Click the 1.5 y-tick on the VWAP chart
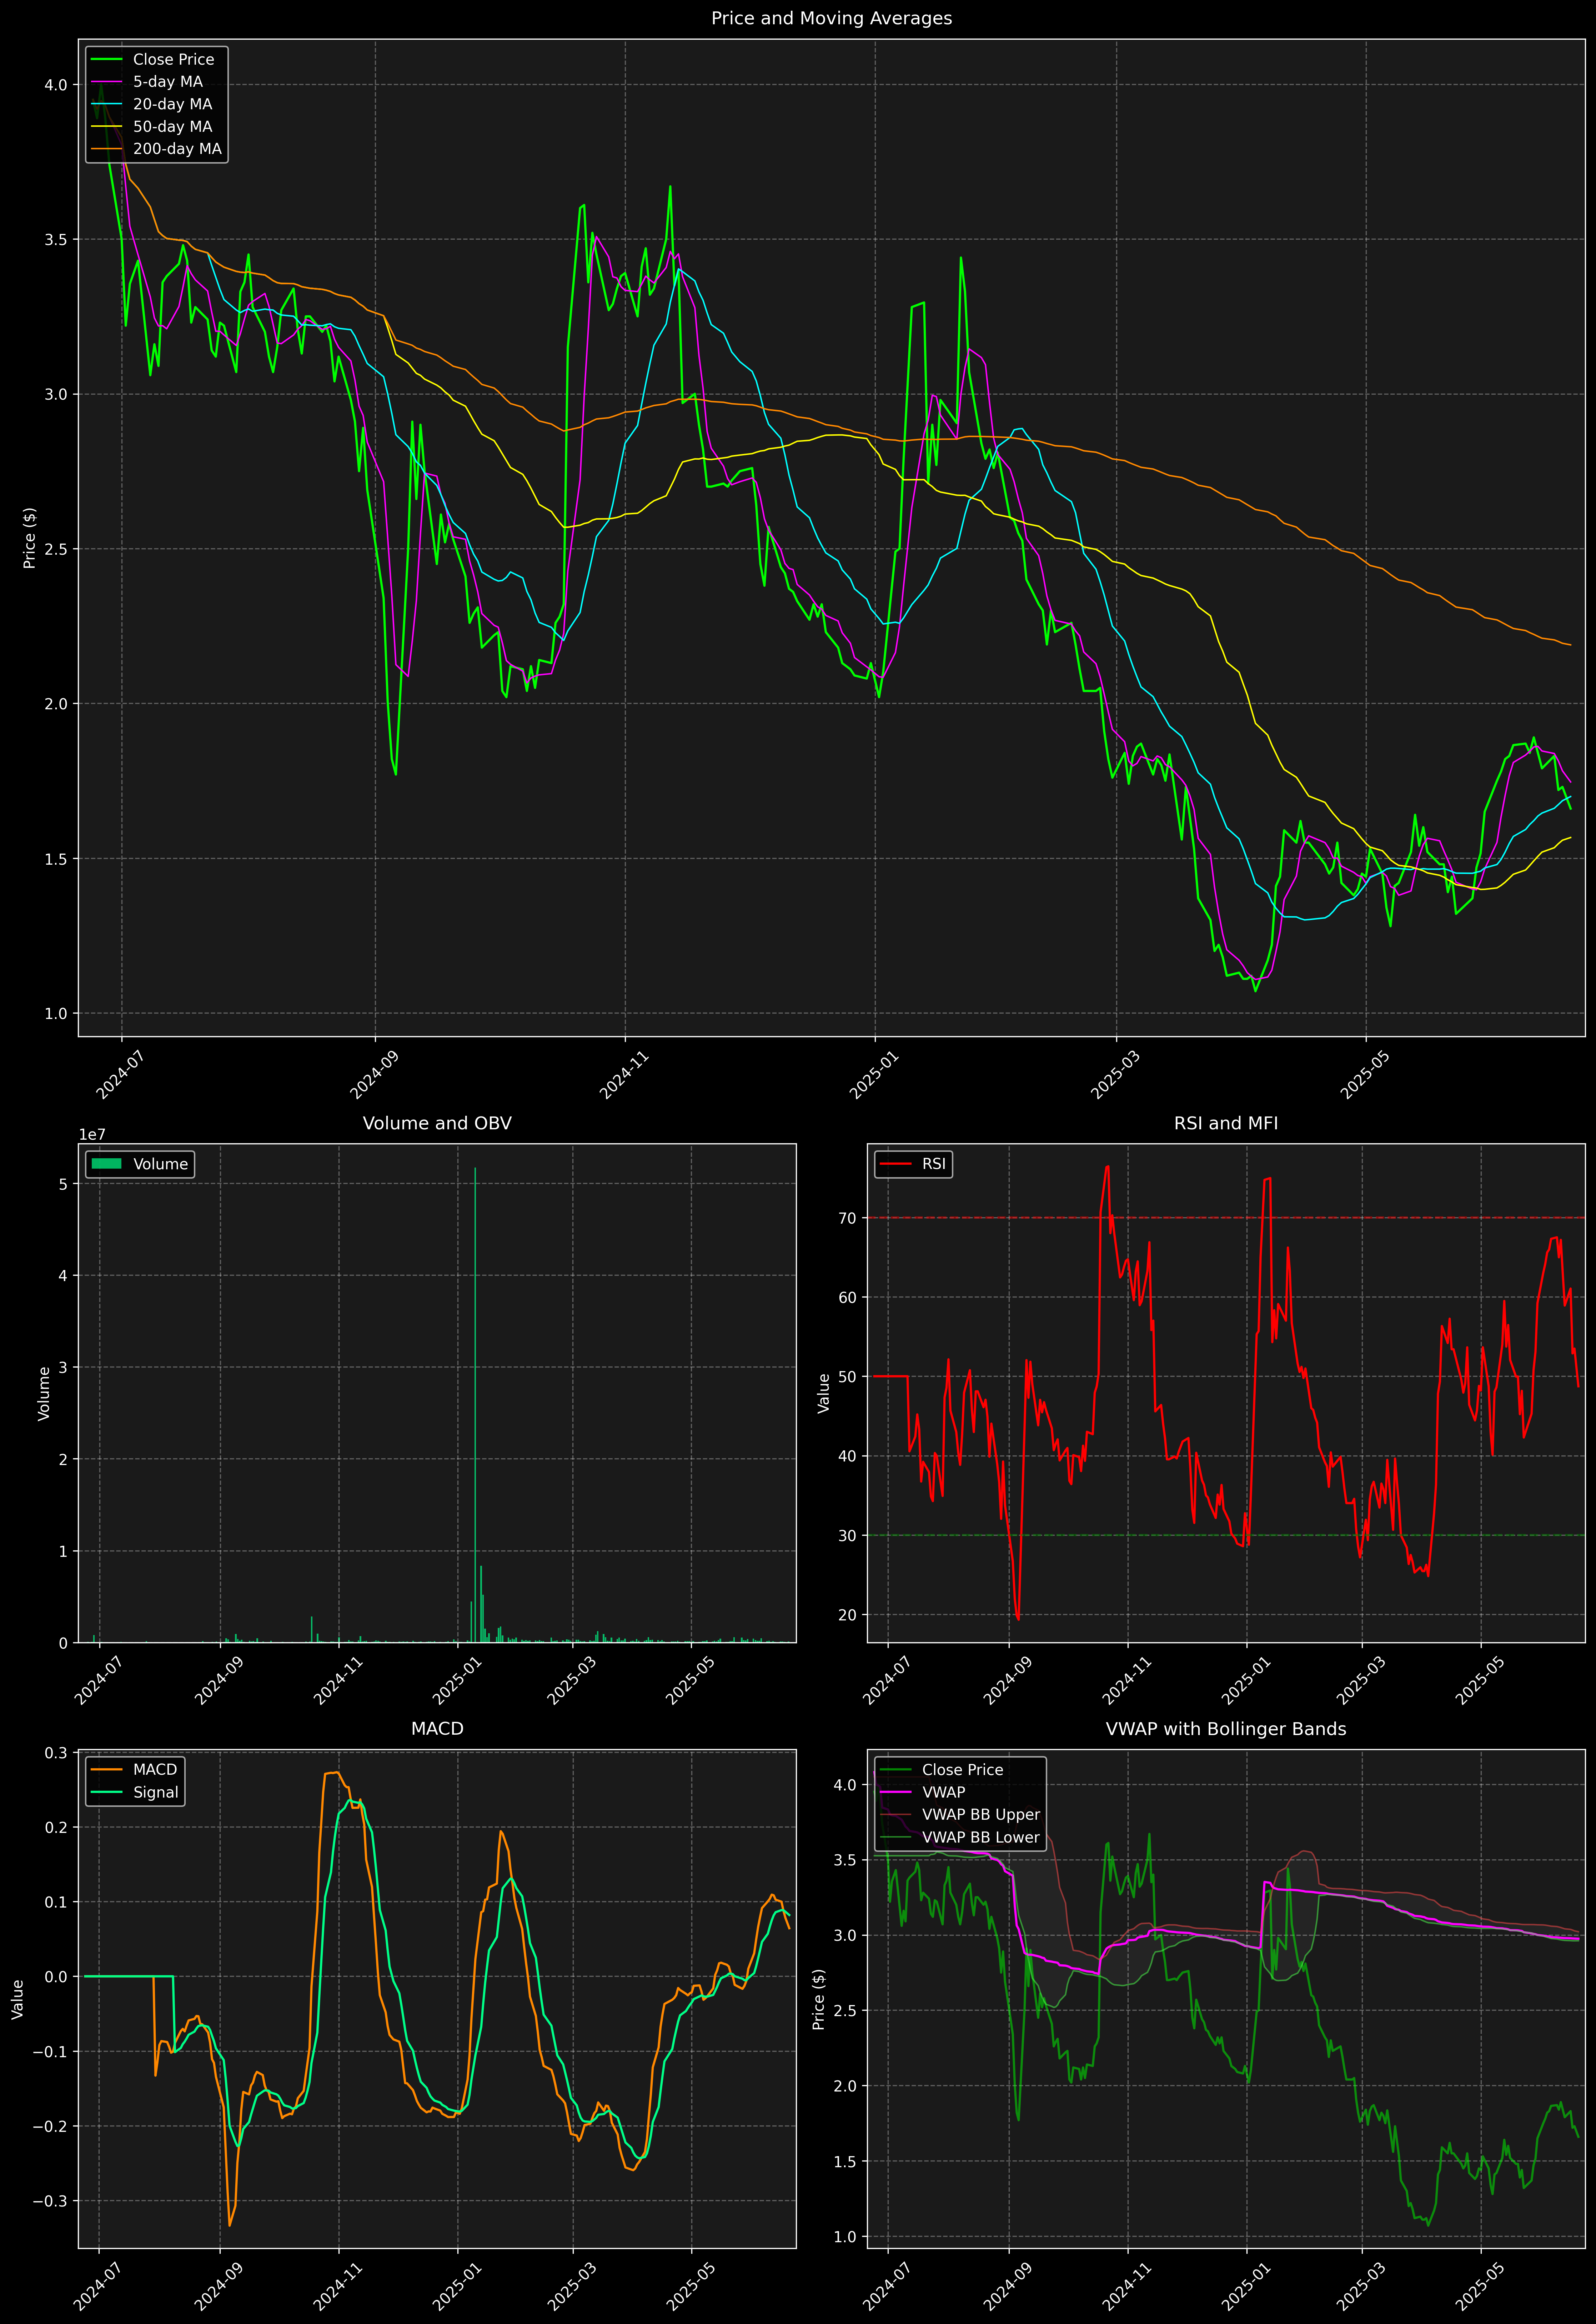This screenshot has width=1596, height=2324. [845, 2161]
